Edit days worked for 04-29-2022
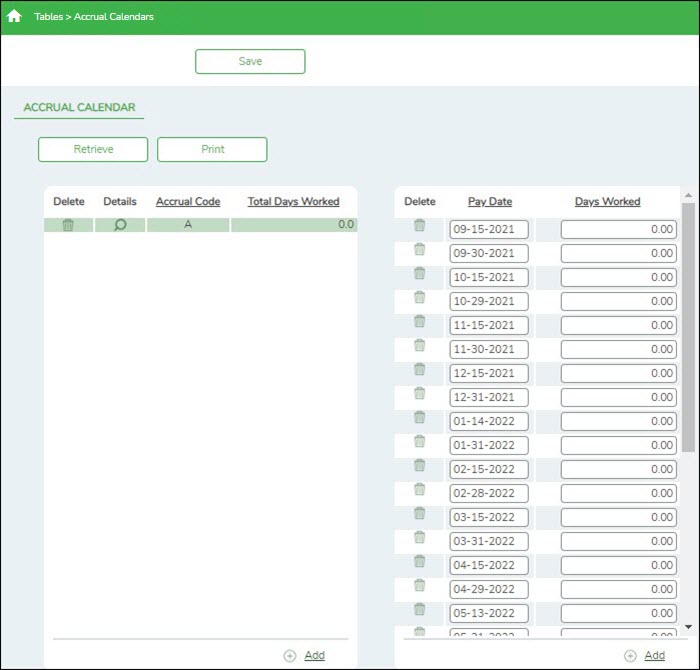 619,589
